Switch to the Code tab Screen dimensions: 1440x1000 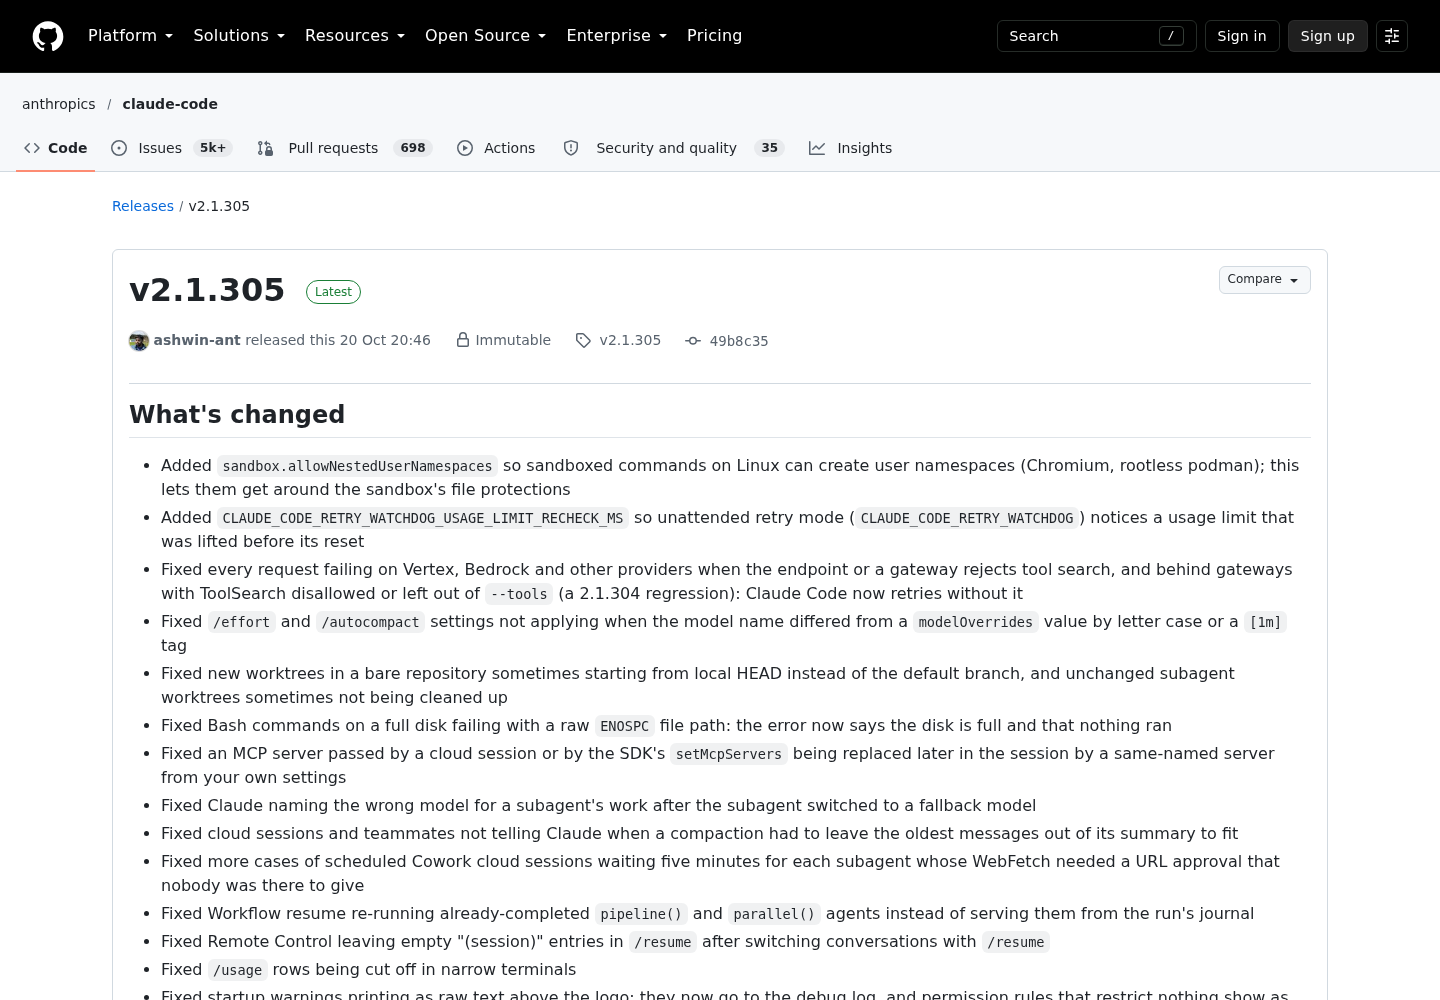[56, 148]
